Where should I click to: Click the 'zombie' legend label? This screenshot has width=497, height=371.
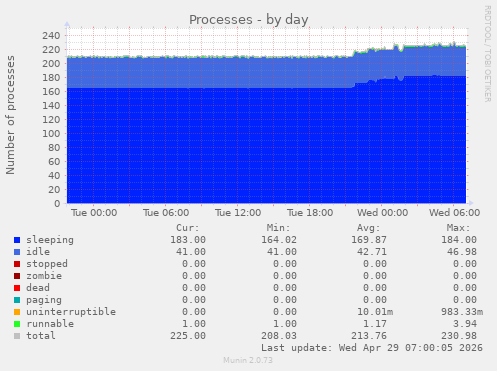[44, 276]
